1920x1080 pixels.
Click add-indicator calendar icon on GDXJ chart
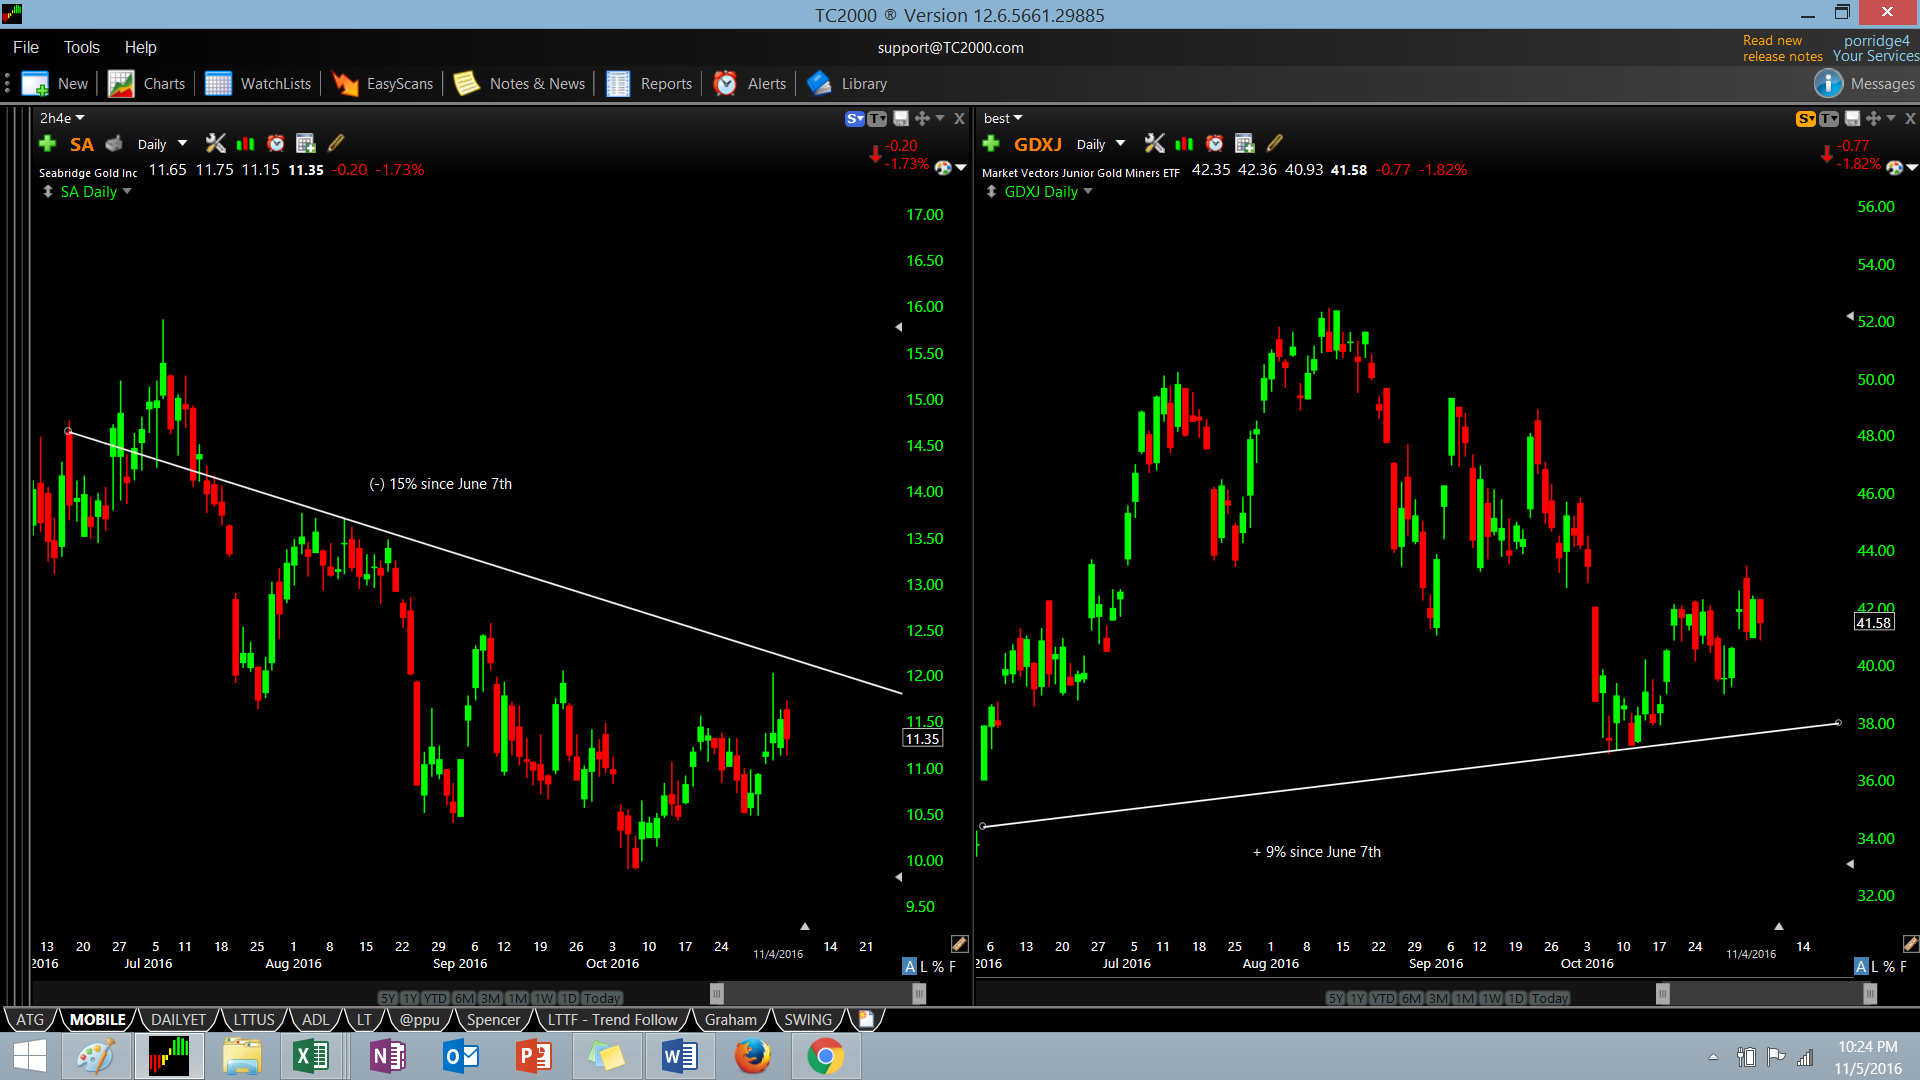(1245, 144)
